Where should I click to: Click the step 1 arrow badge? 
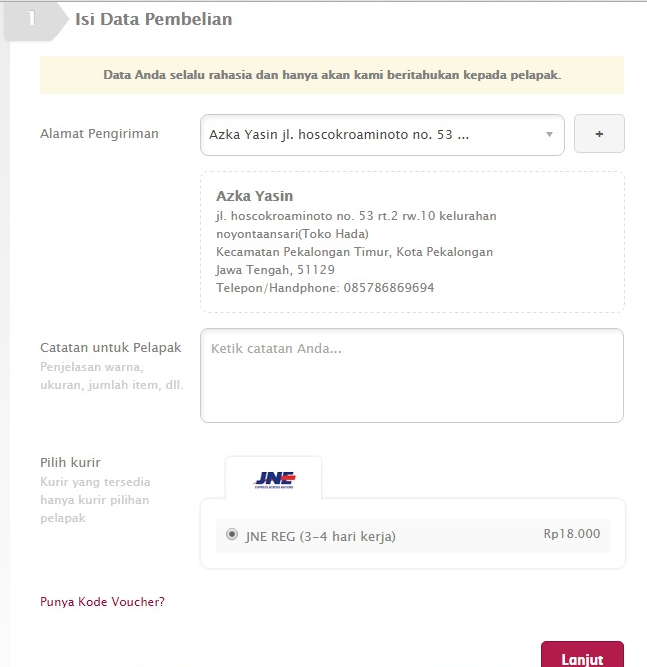(36, 20)
